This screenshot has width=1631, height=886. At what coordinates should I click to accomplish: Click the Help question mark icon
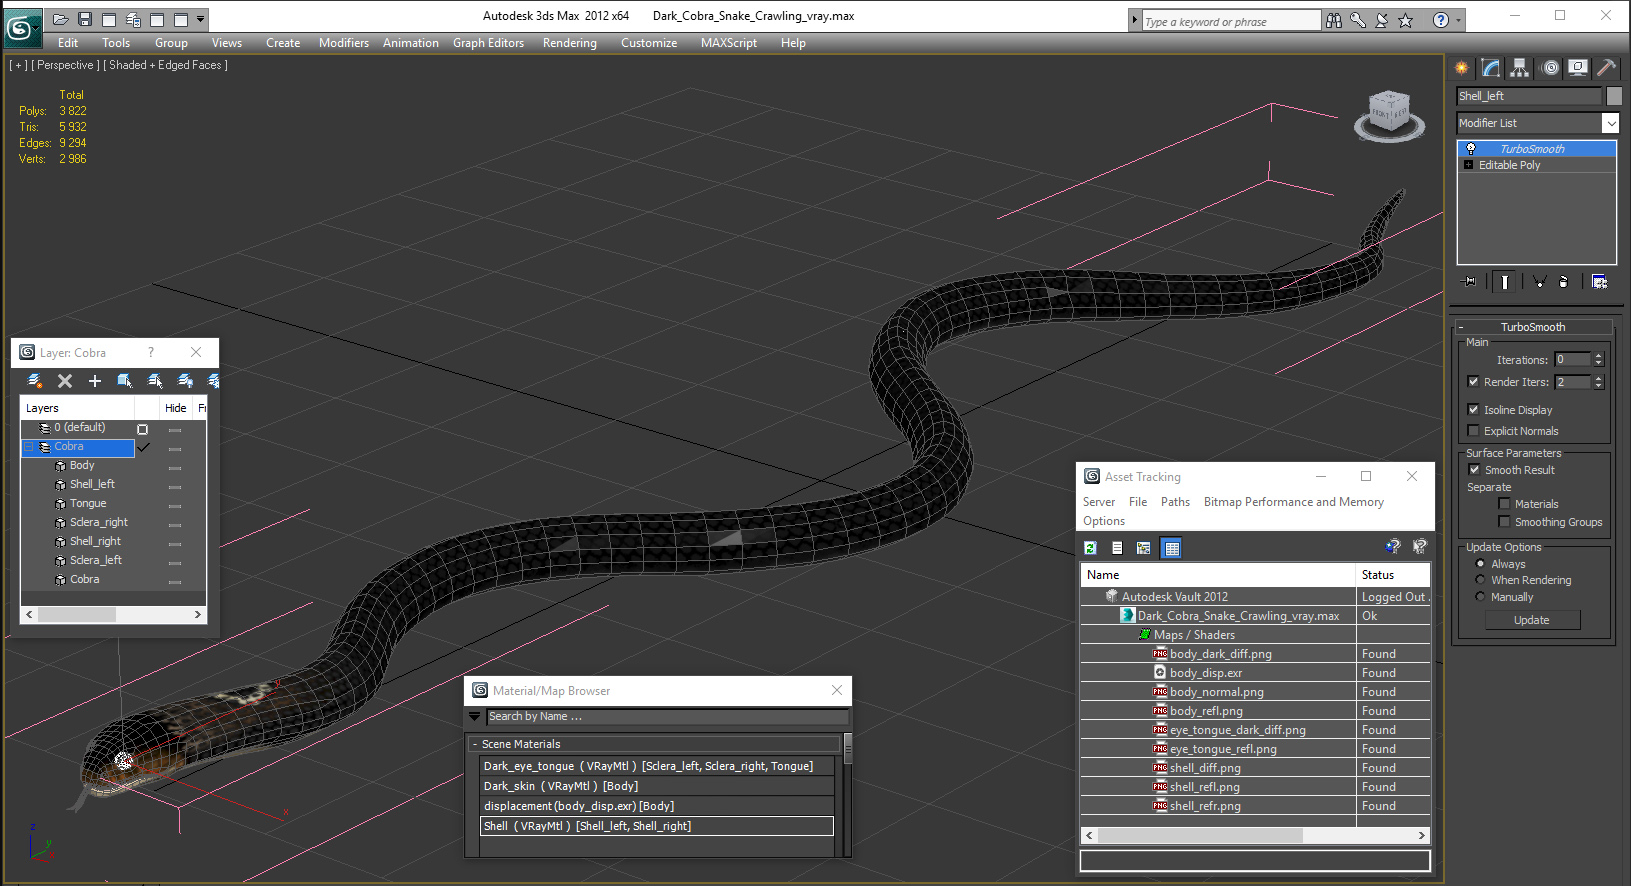coord(1440,20)
